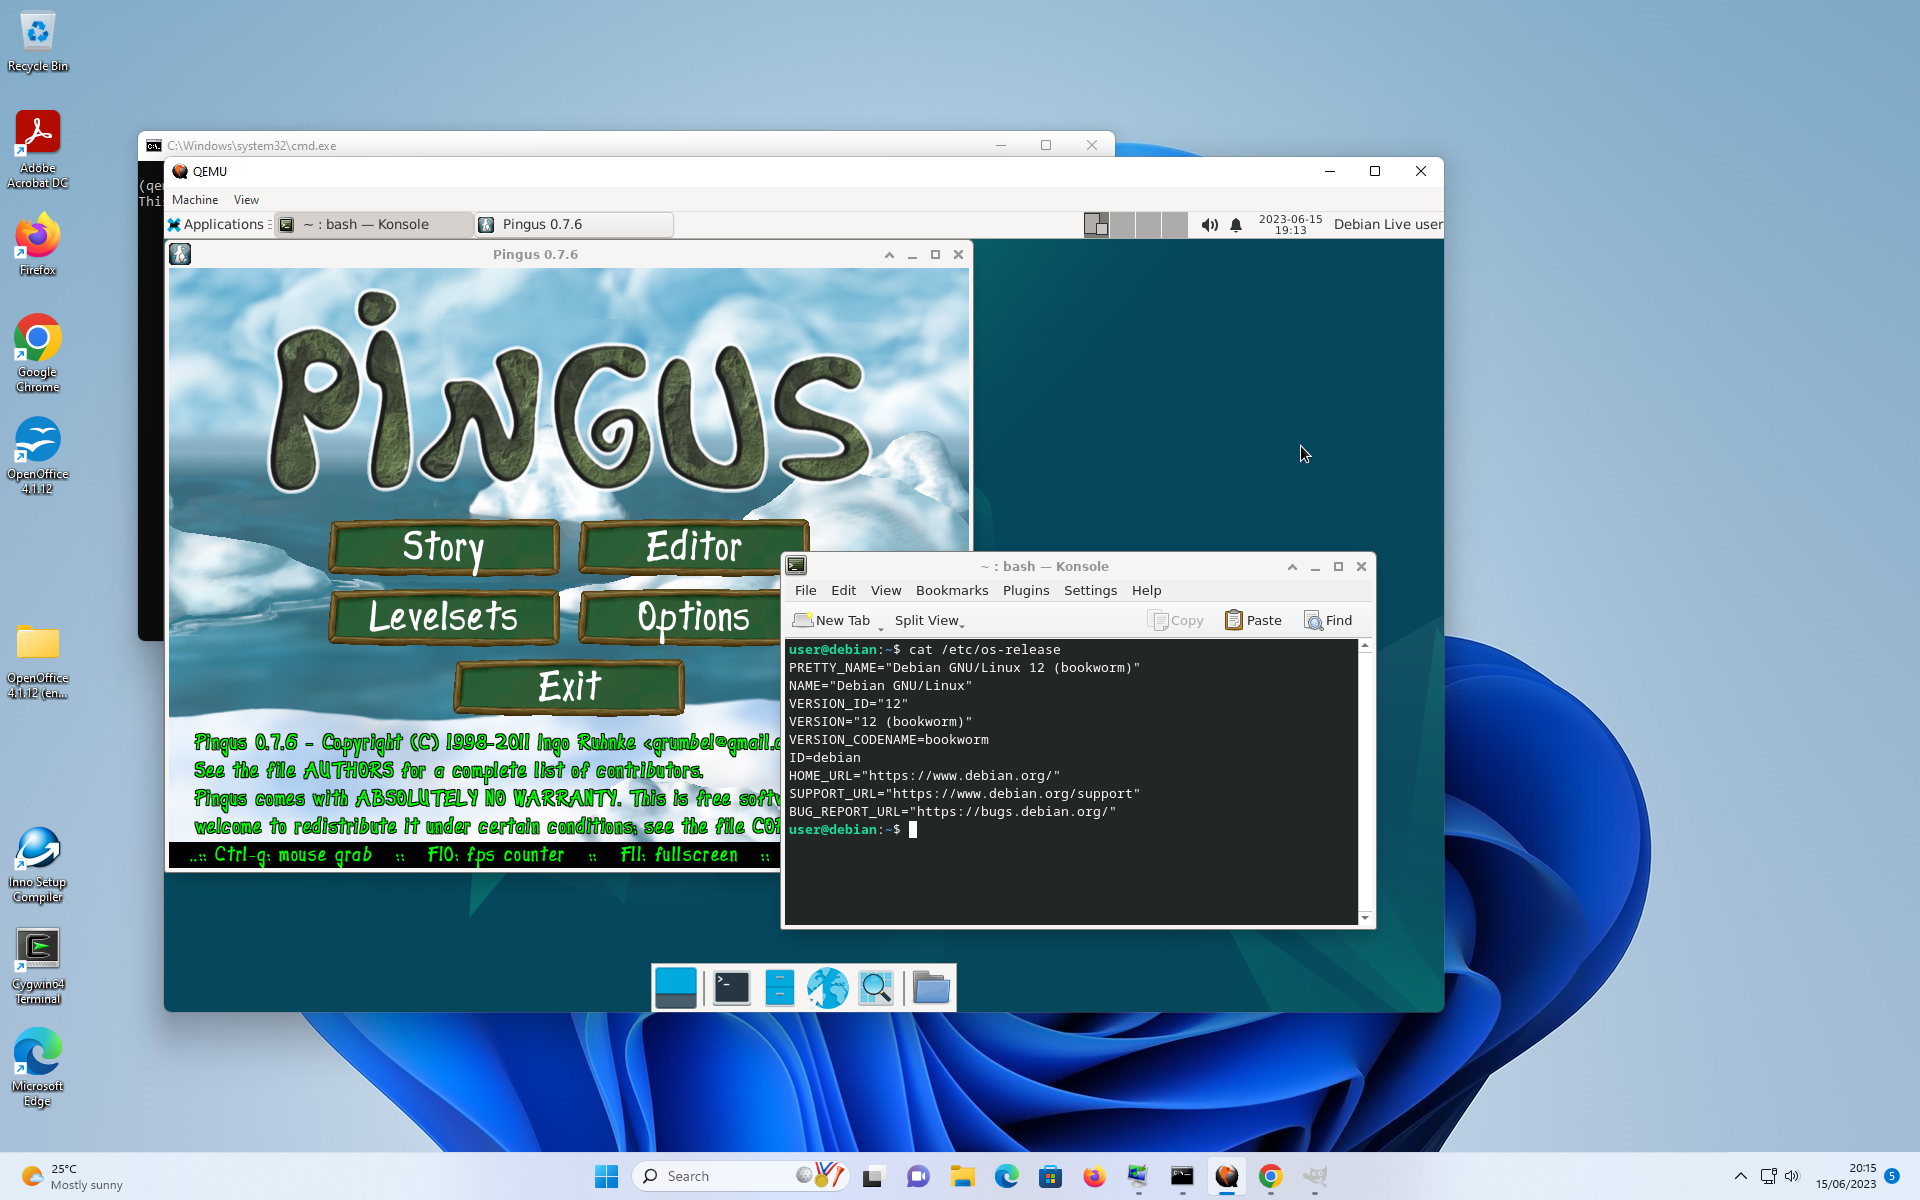Click the Windows clock showing 20:15
Image resolution: width=1920 pixels, height=1200 pixels.
(x=1846, y=1176)
